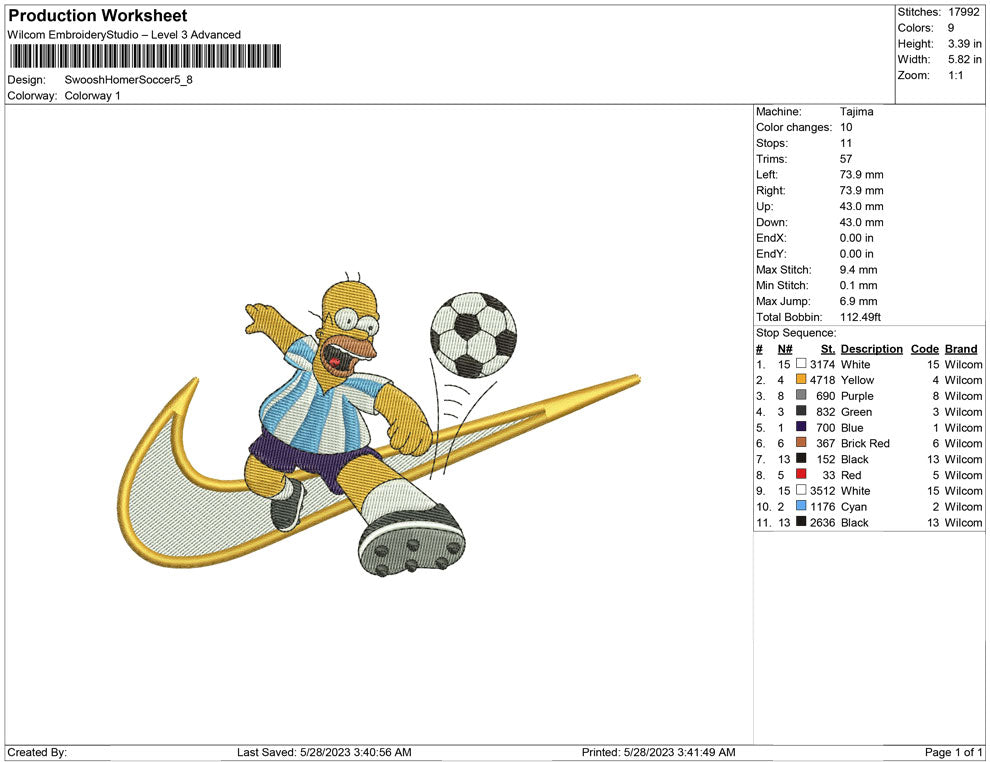Select the Total Bobbin value 112.49ft

tap(861, 317)
